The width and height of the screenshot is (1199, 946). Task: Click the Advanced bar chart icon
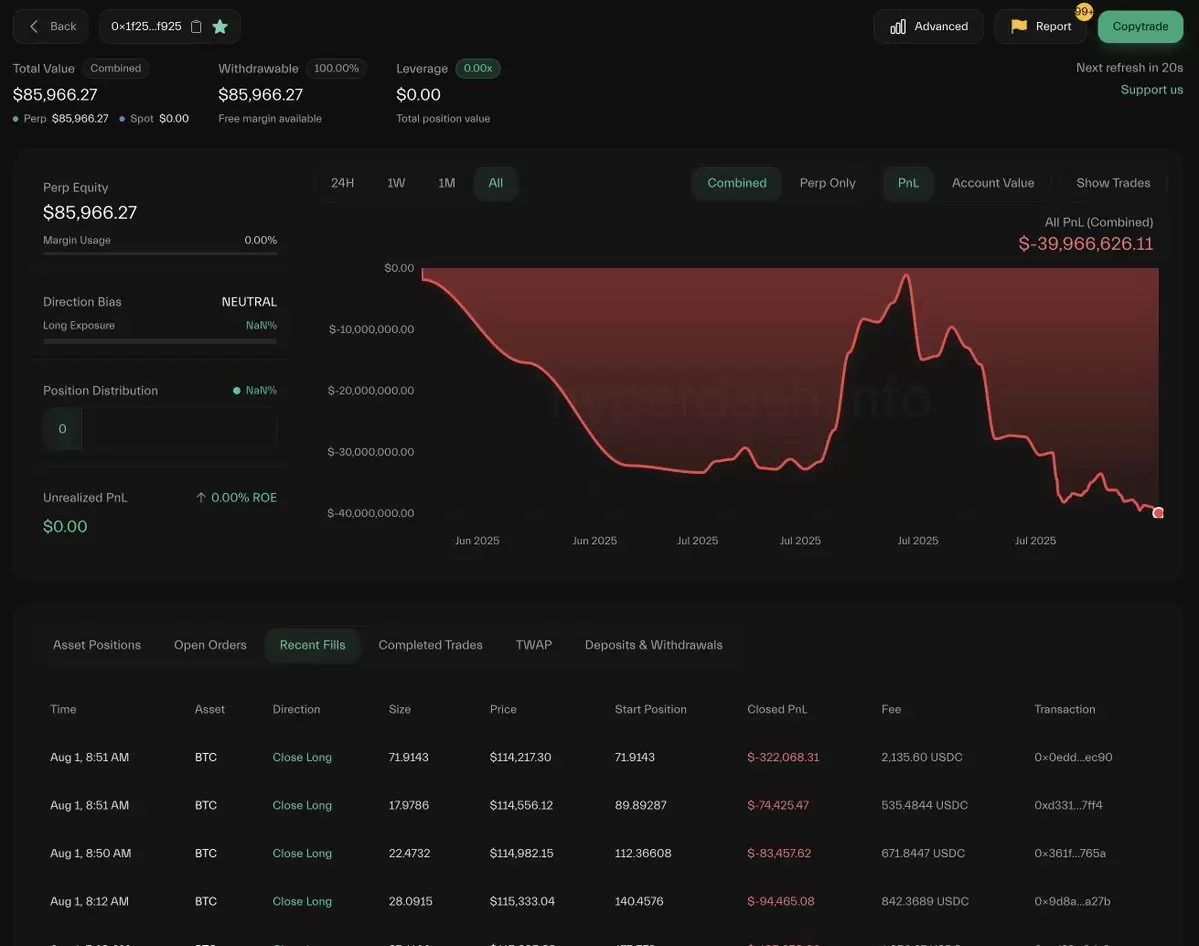click(x=898, y=27)
